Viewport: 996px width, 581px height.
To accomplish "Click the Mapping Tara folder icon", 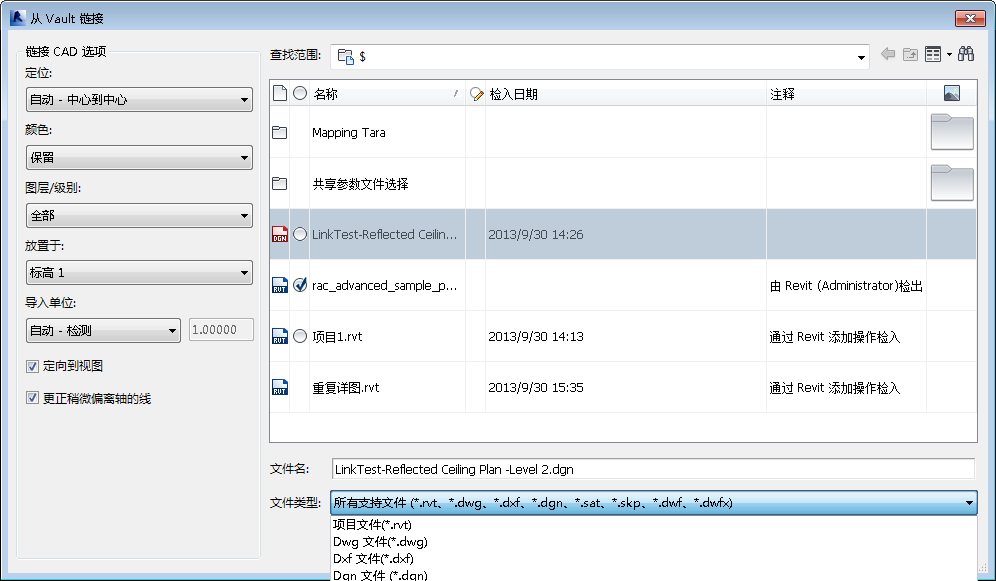I will (x=279, y=132).
